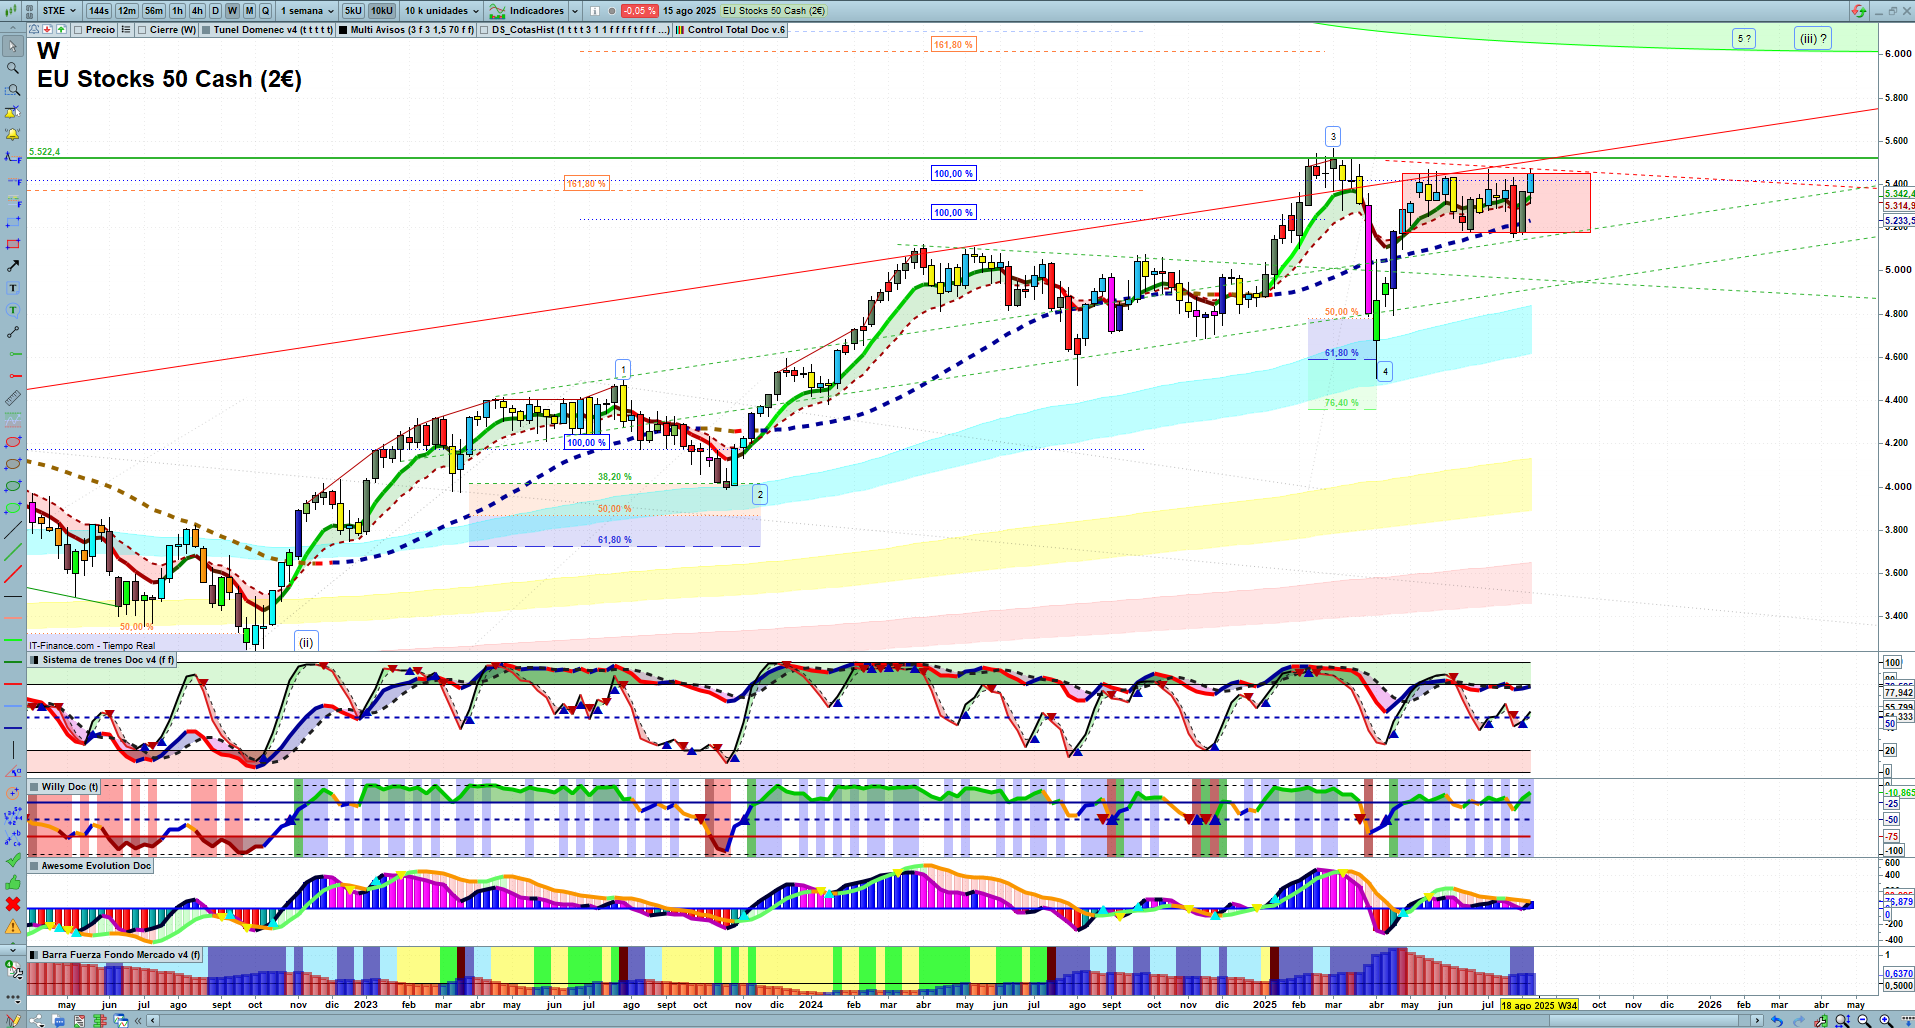Activate the magnifier zoom tool

(x=13, y=68)
